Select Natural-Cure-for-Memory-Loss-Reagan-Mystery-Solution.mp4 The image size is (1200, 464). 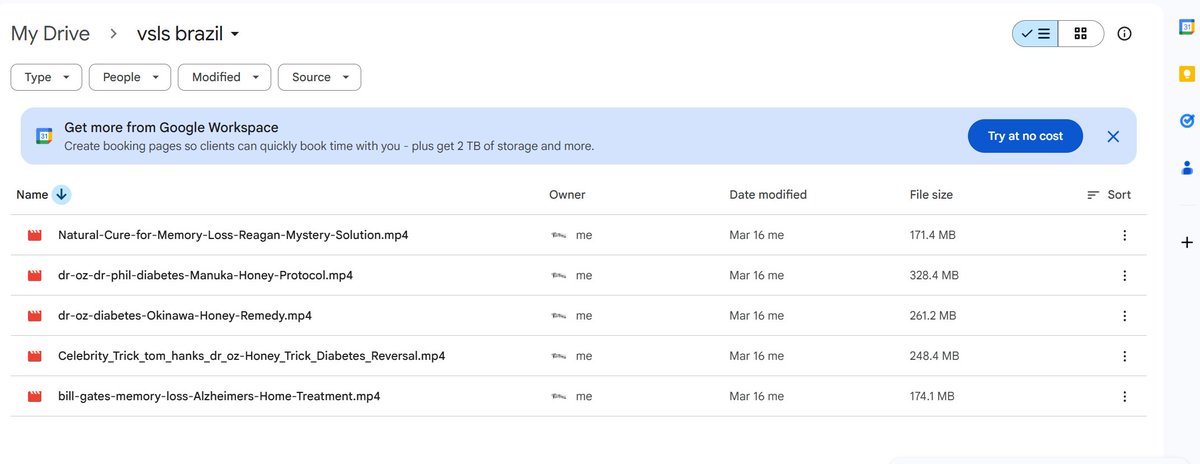pyautogui.click(x=233, y=235)
